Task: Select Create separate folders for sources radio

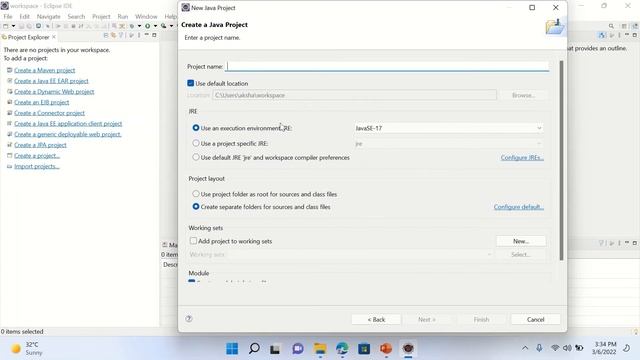Action: (196, 207)
